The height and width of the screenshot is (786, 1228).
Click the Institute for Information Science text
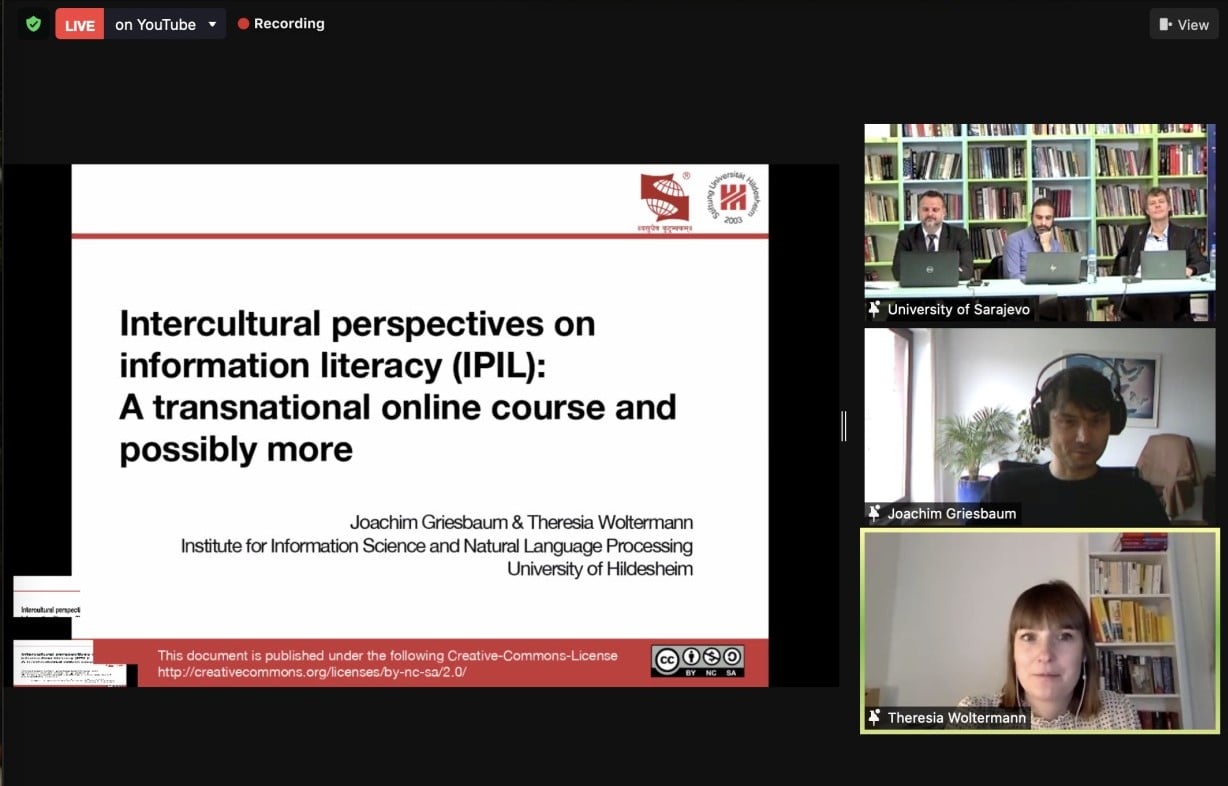(437, 546)
